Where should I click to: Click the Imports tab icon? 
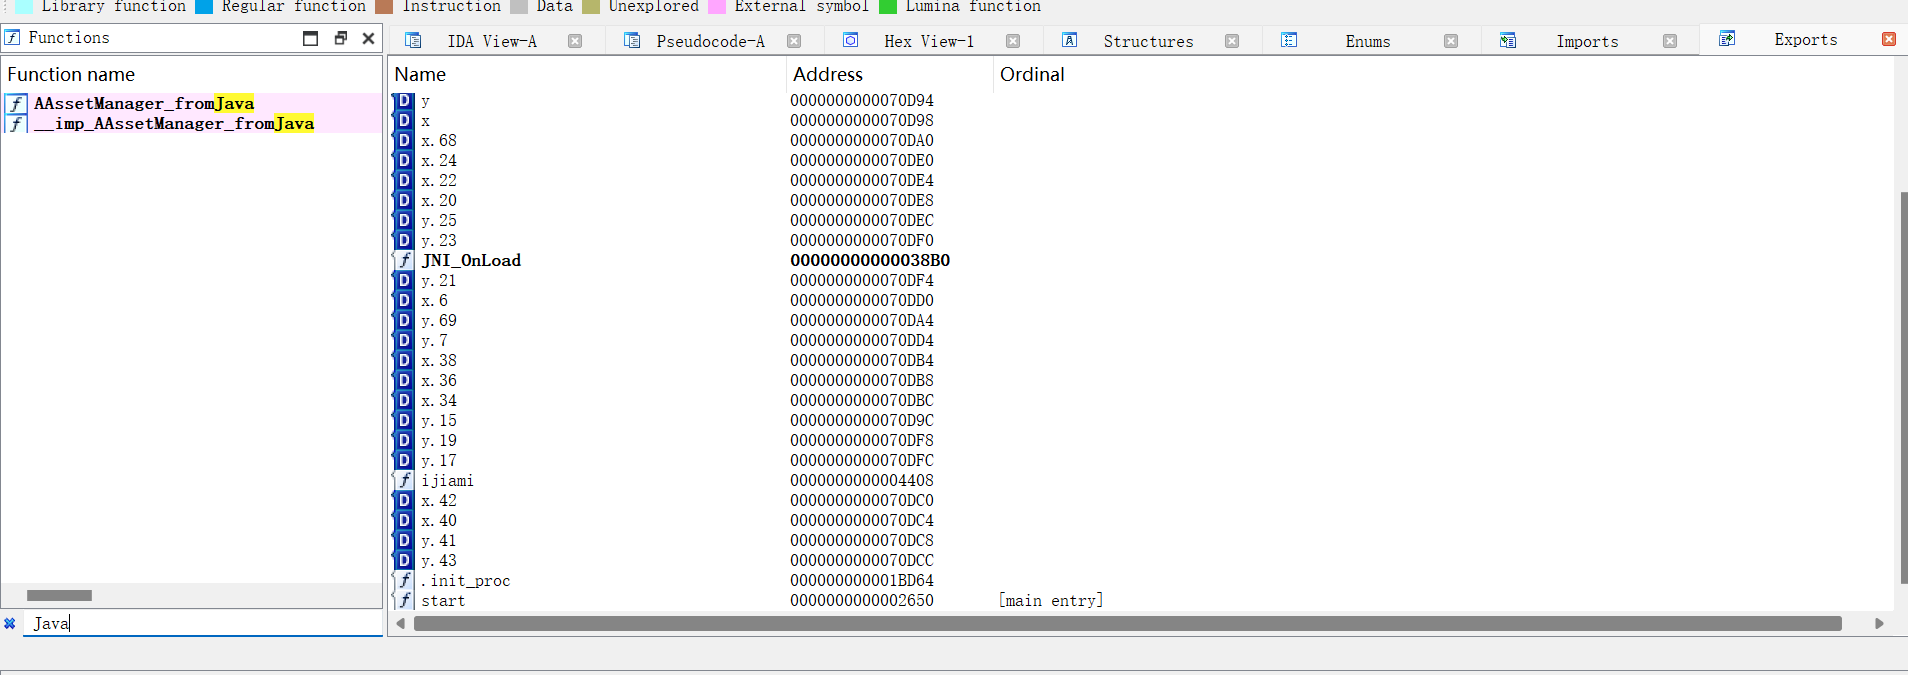(x=1508, y=40)
